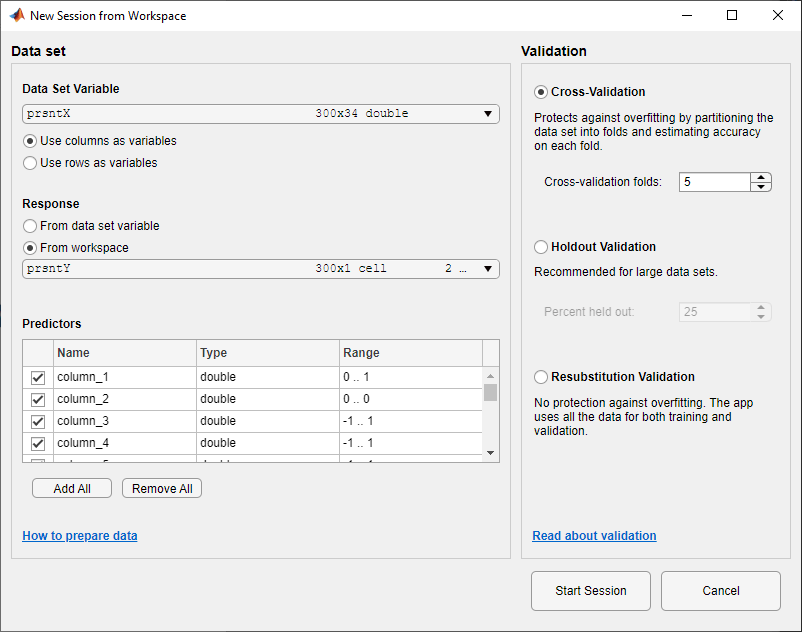Viewport: 802px width, 632px height.
Task: Close the New Session from Workspace dialog
Action: click(778, 16)
